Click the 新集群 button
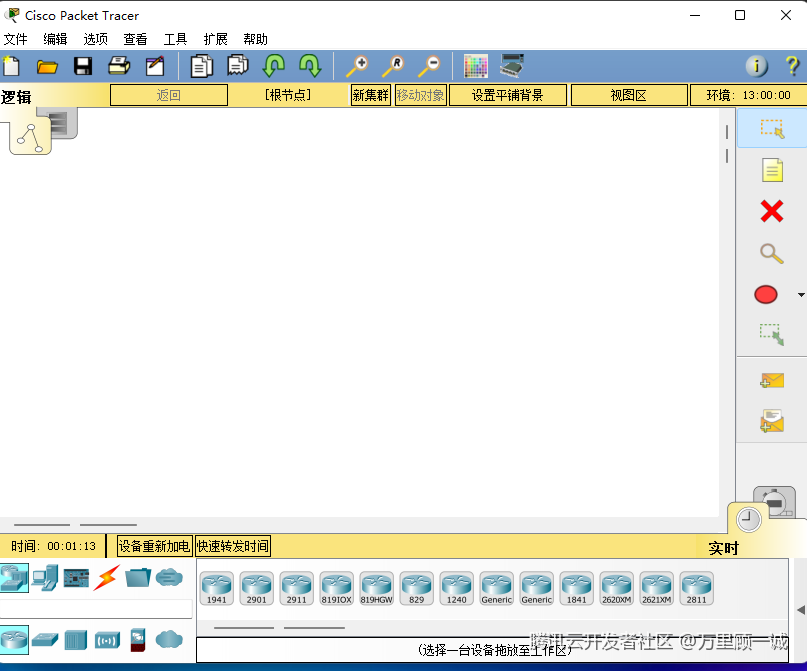 click(371, 95)
